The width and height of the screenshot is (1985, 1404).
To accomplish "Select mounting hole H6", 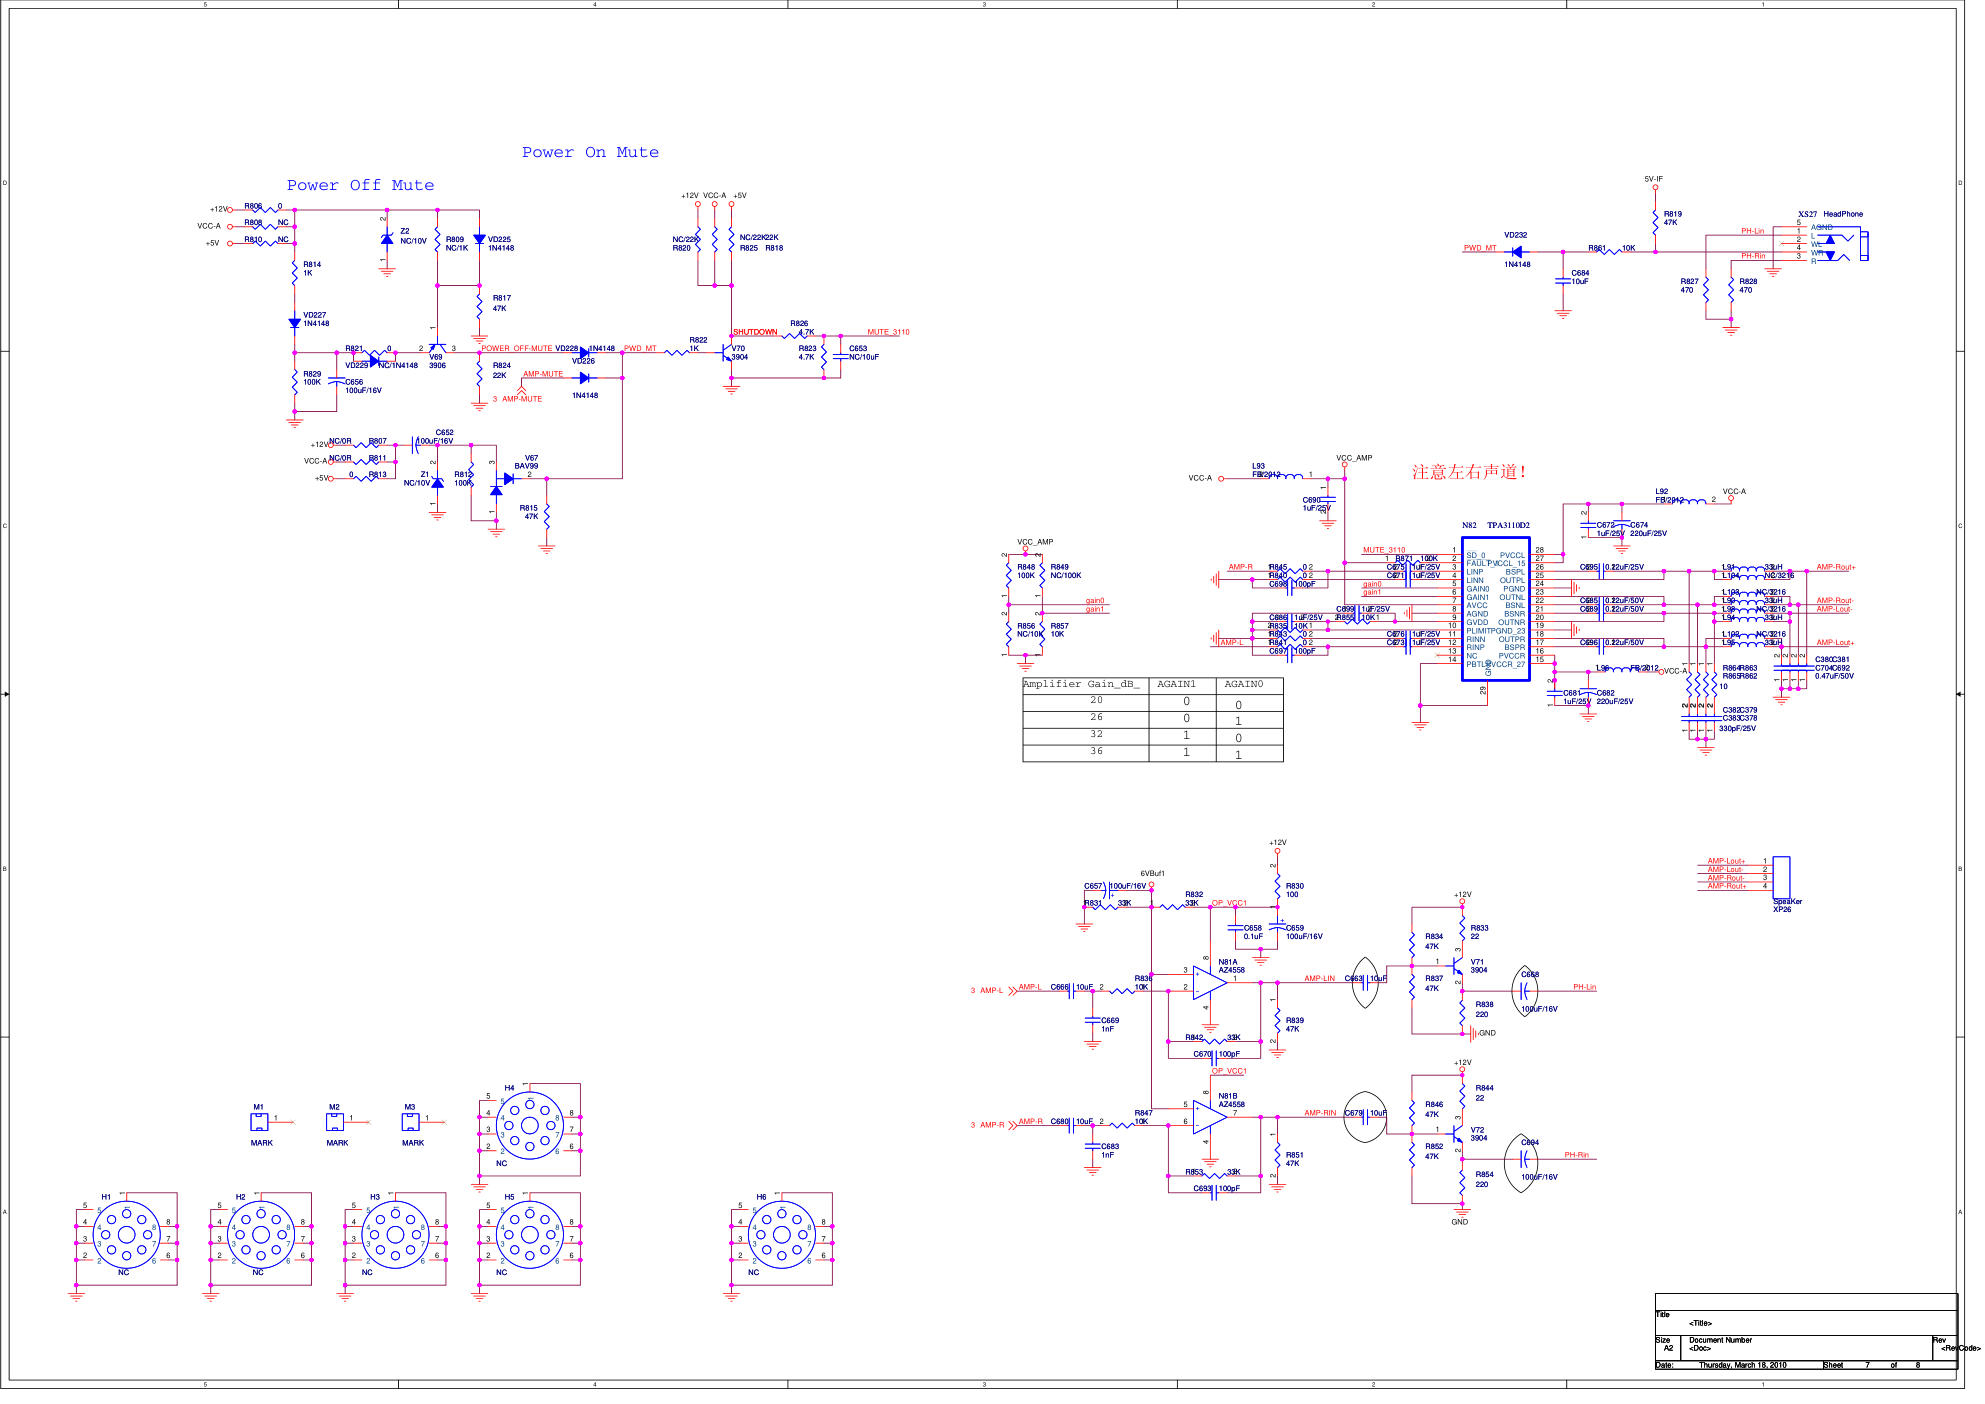I will [x=782, y=1236].
